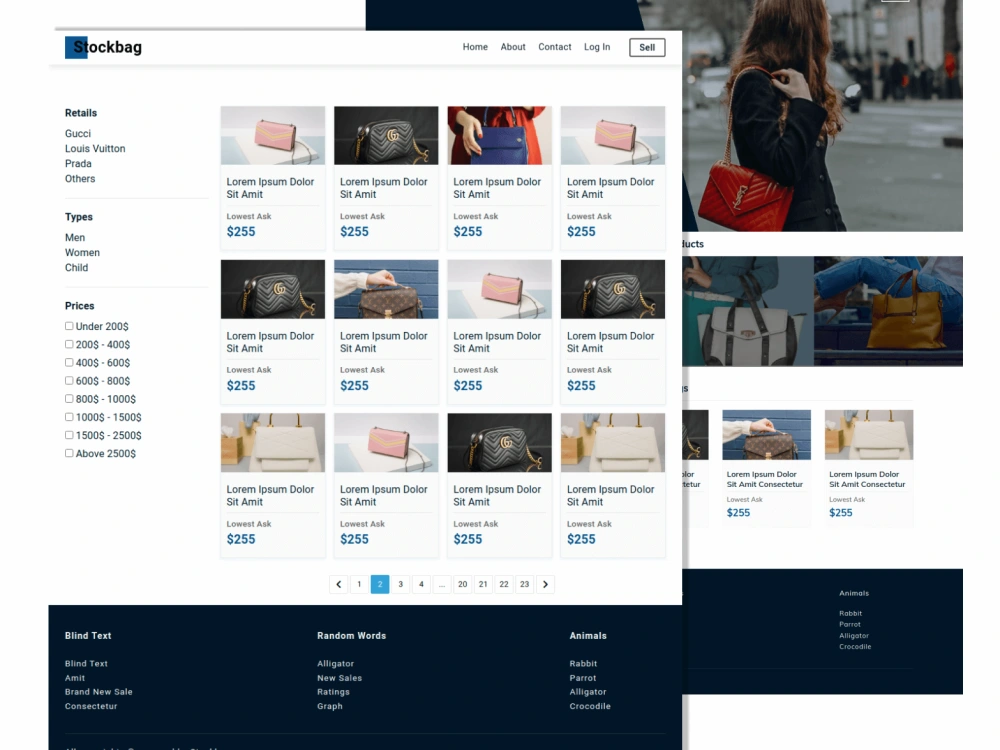Click footer link Graph
Image resolution: width=1000 pixels, height=750 pixels.
click(330, 706)
